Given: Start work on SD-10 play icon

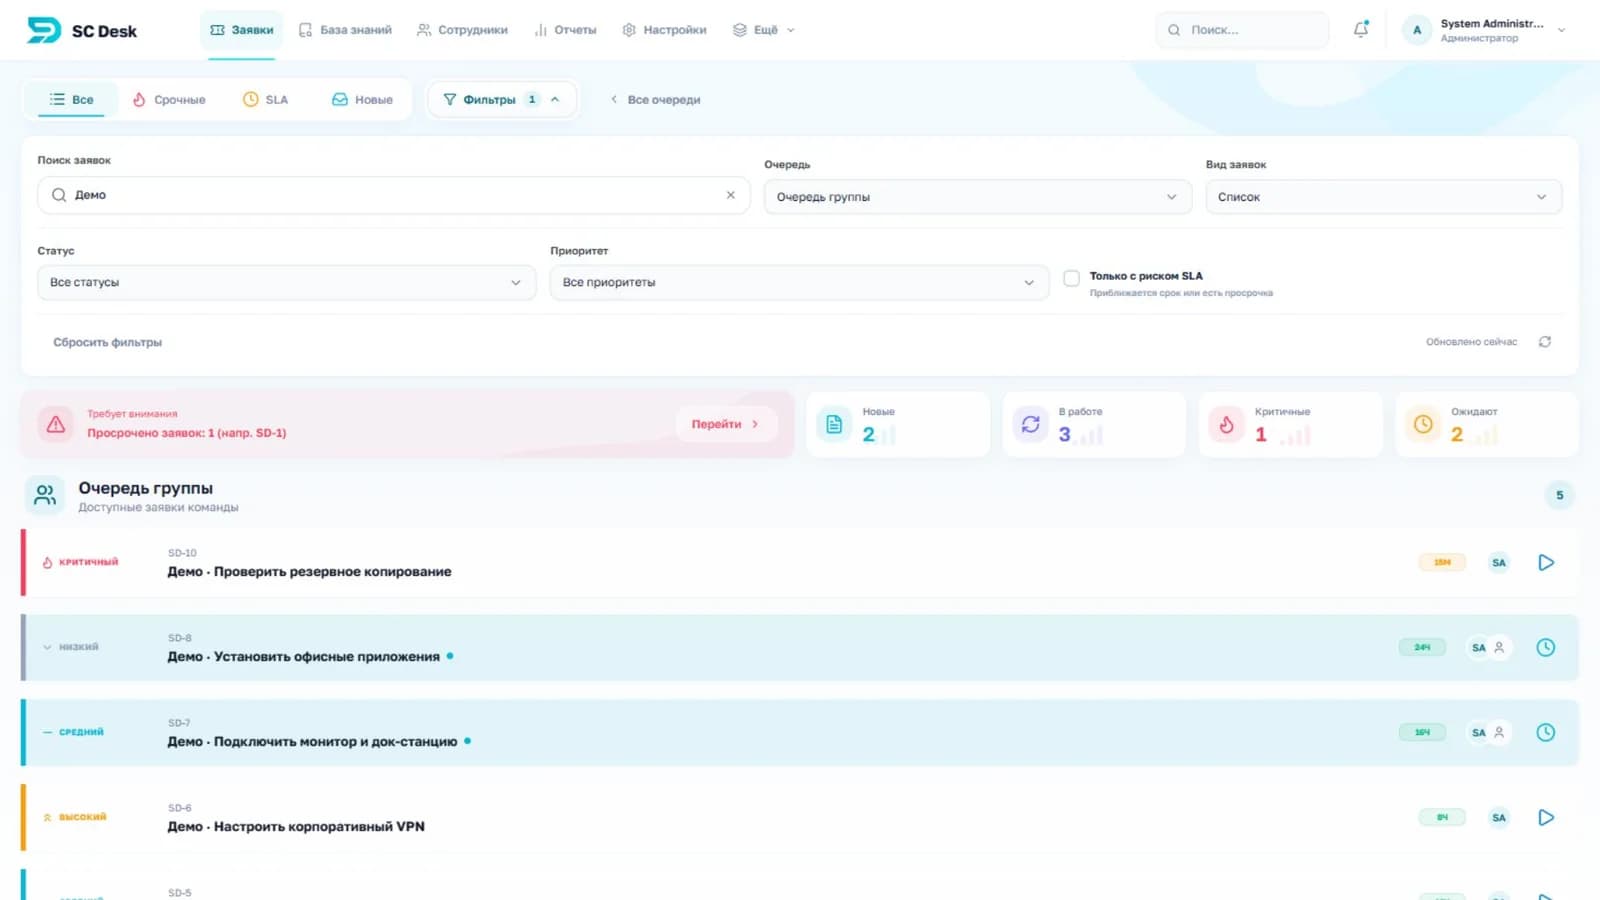Looking at the screenshot, I should (x=1546, y=563).
